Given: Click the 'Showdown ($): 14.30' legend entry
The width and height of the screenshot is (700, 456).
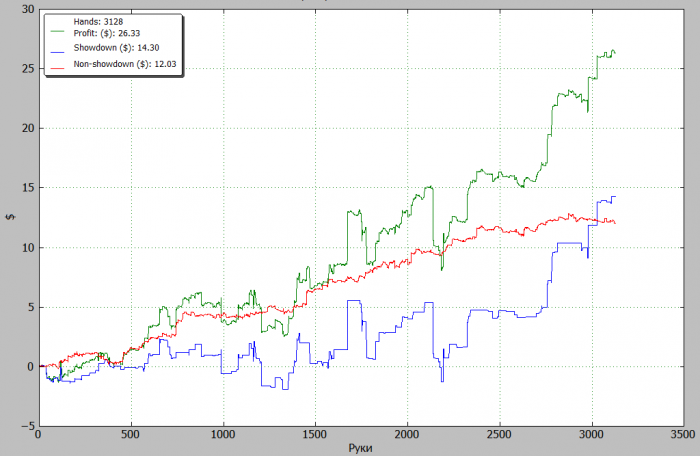Looking at the screenshot, I should tap(117, 48).
